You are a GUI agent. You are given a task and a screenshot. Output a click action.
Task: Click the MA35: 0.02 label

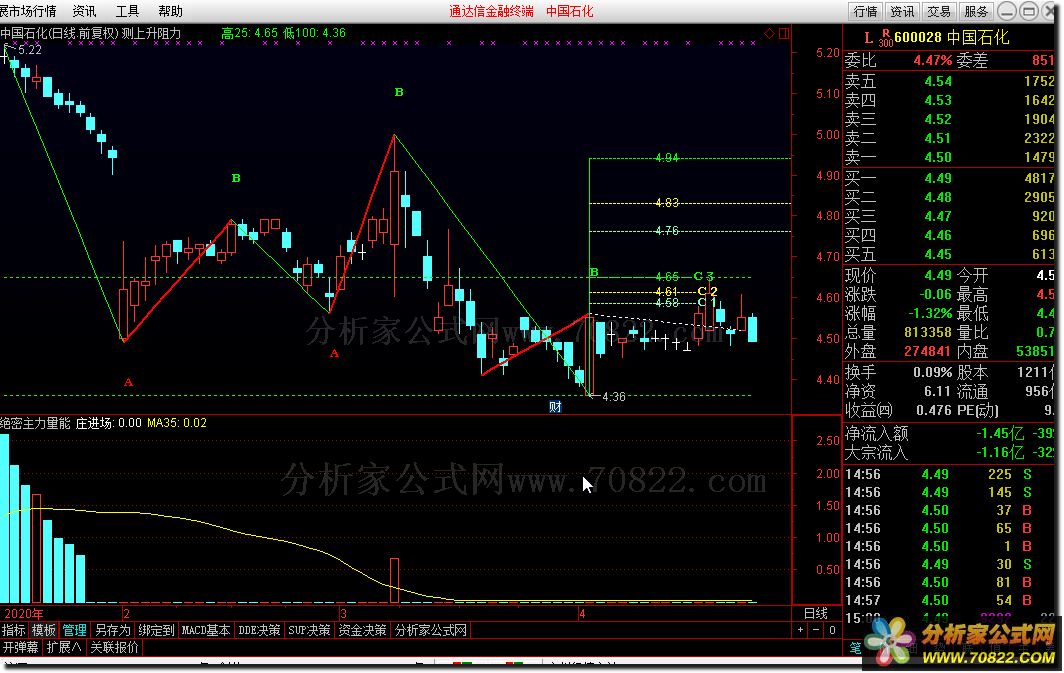tap(177, 423)
